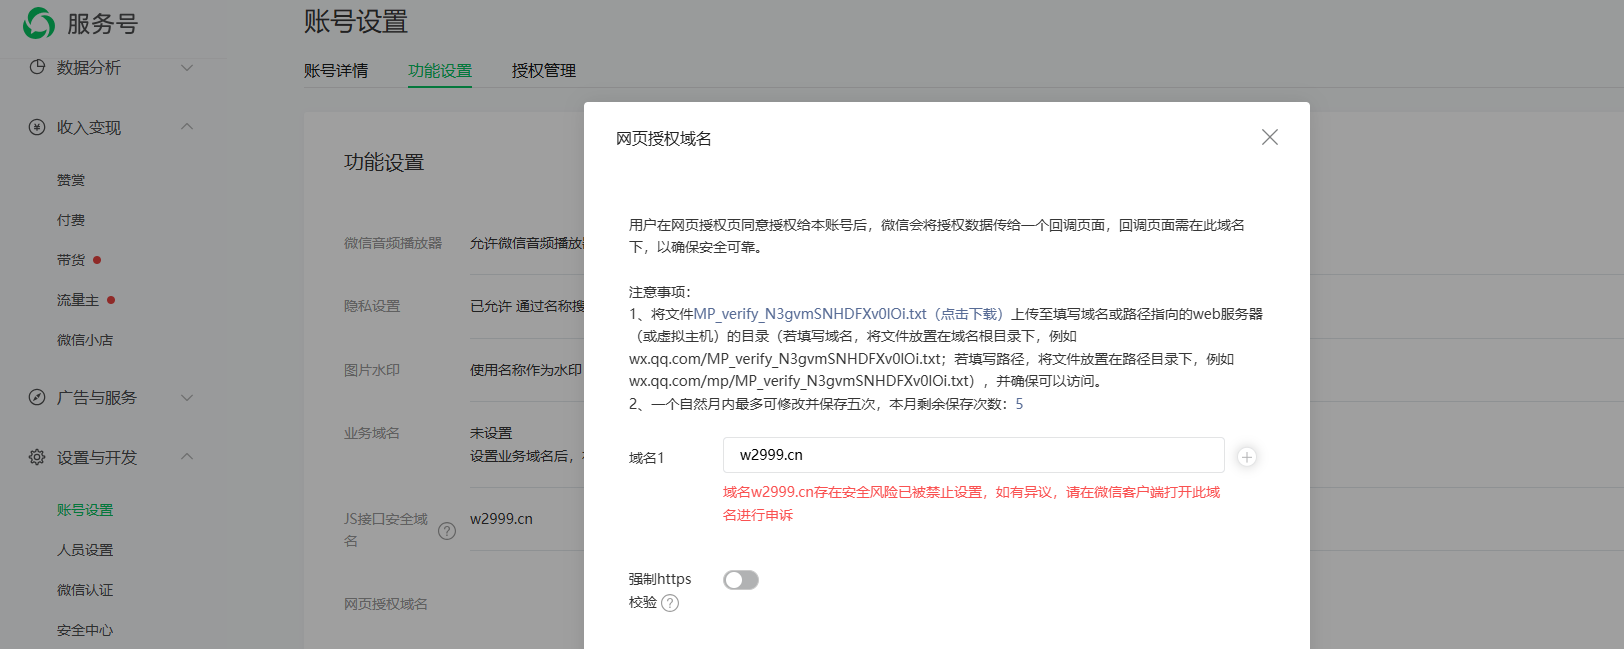Click the 收入变现 yen icon
This screenshot has height=649, width=1624.
[37, 127]
